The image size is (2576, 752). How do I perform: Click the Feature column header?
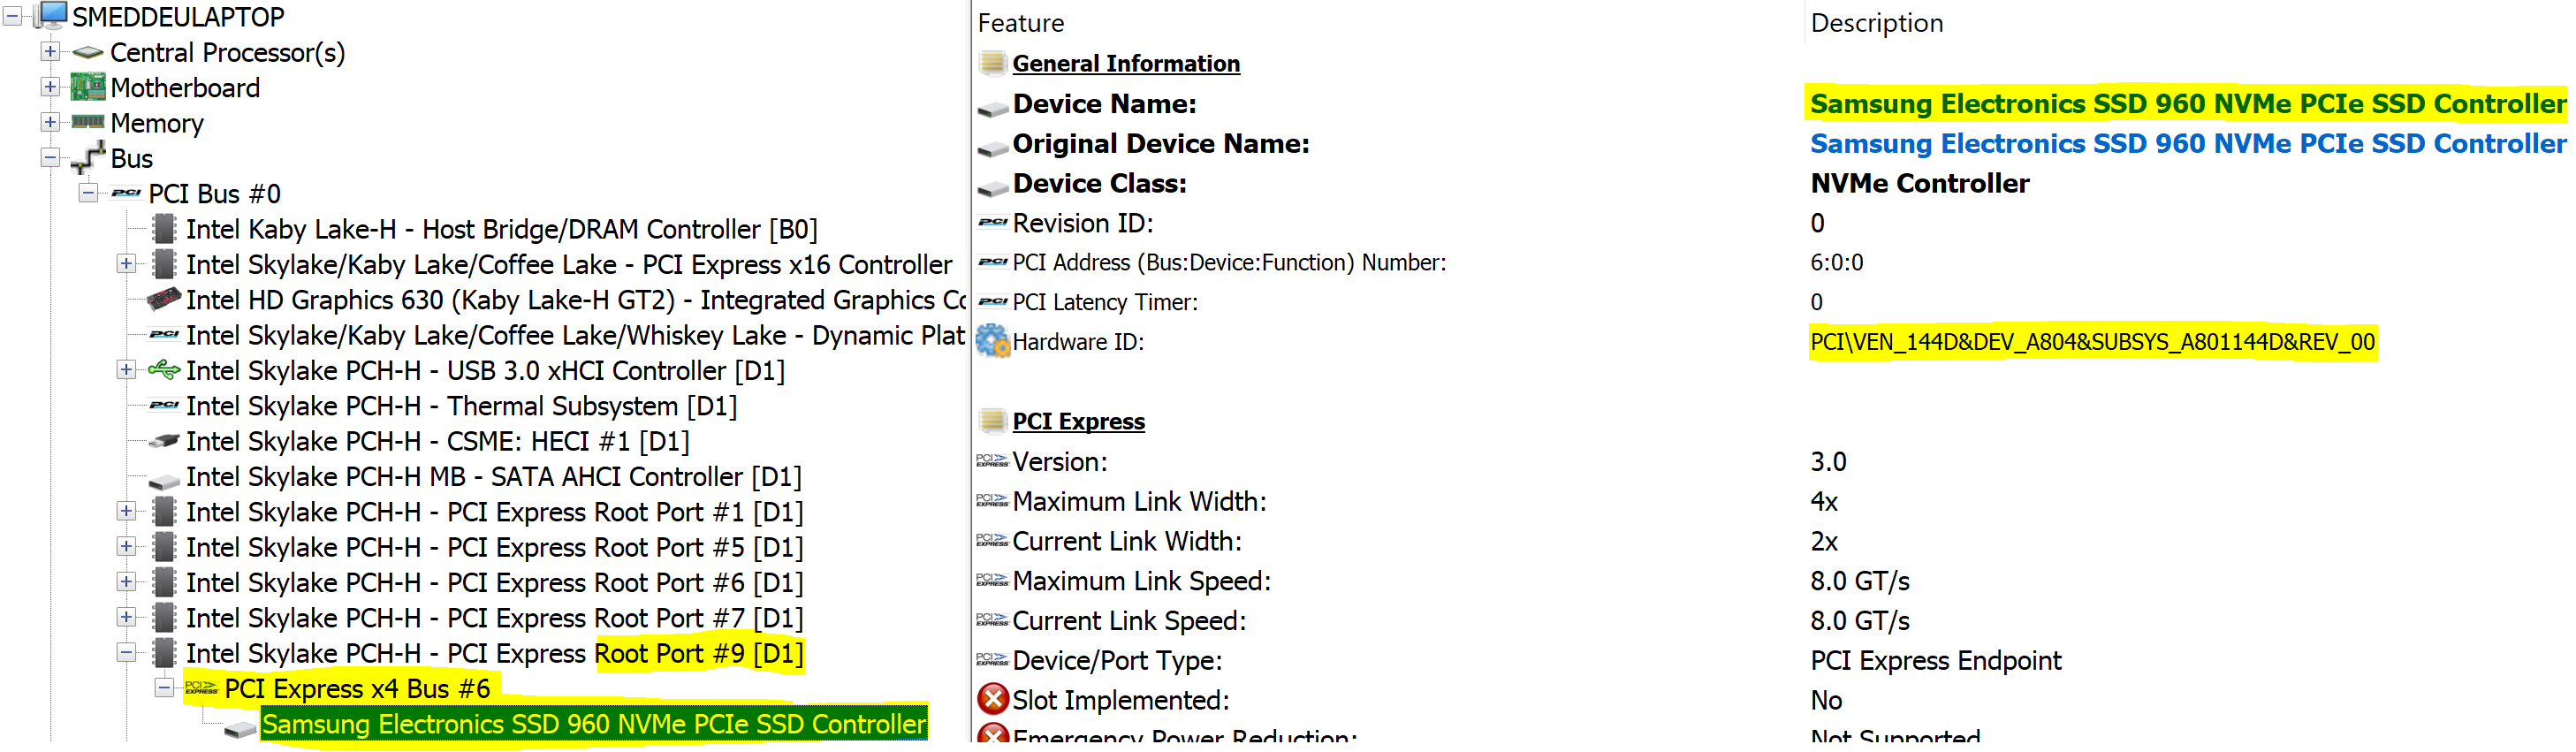click(1020, 23)
